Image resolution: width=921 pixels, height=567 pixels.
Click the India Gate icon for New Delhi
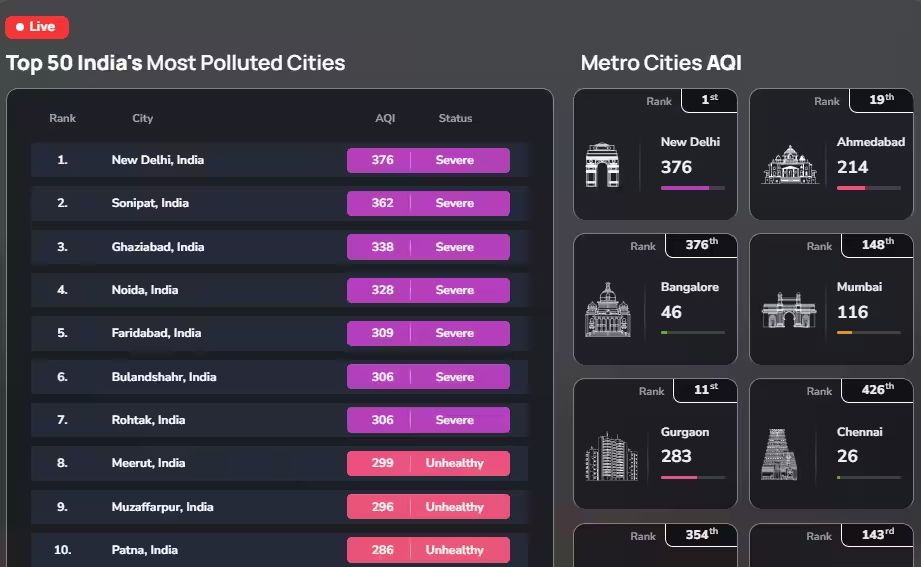[602, 165]
